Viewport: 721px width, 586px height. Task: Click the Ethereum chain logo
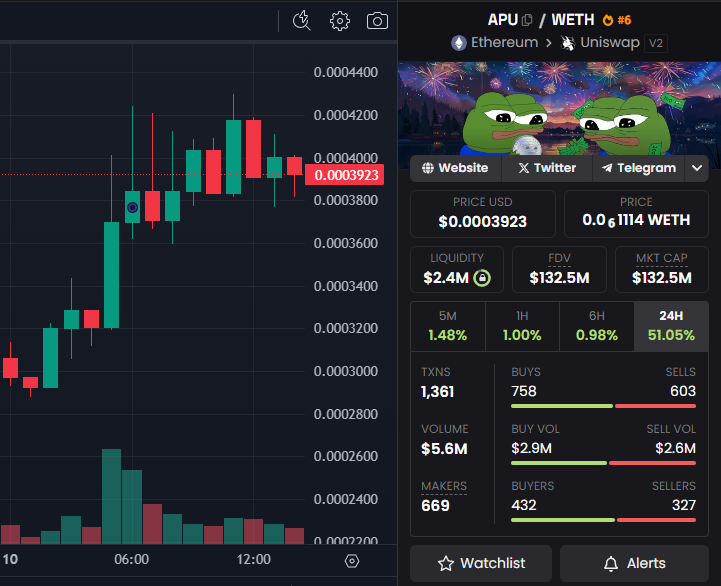[x=458, y=43]
